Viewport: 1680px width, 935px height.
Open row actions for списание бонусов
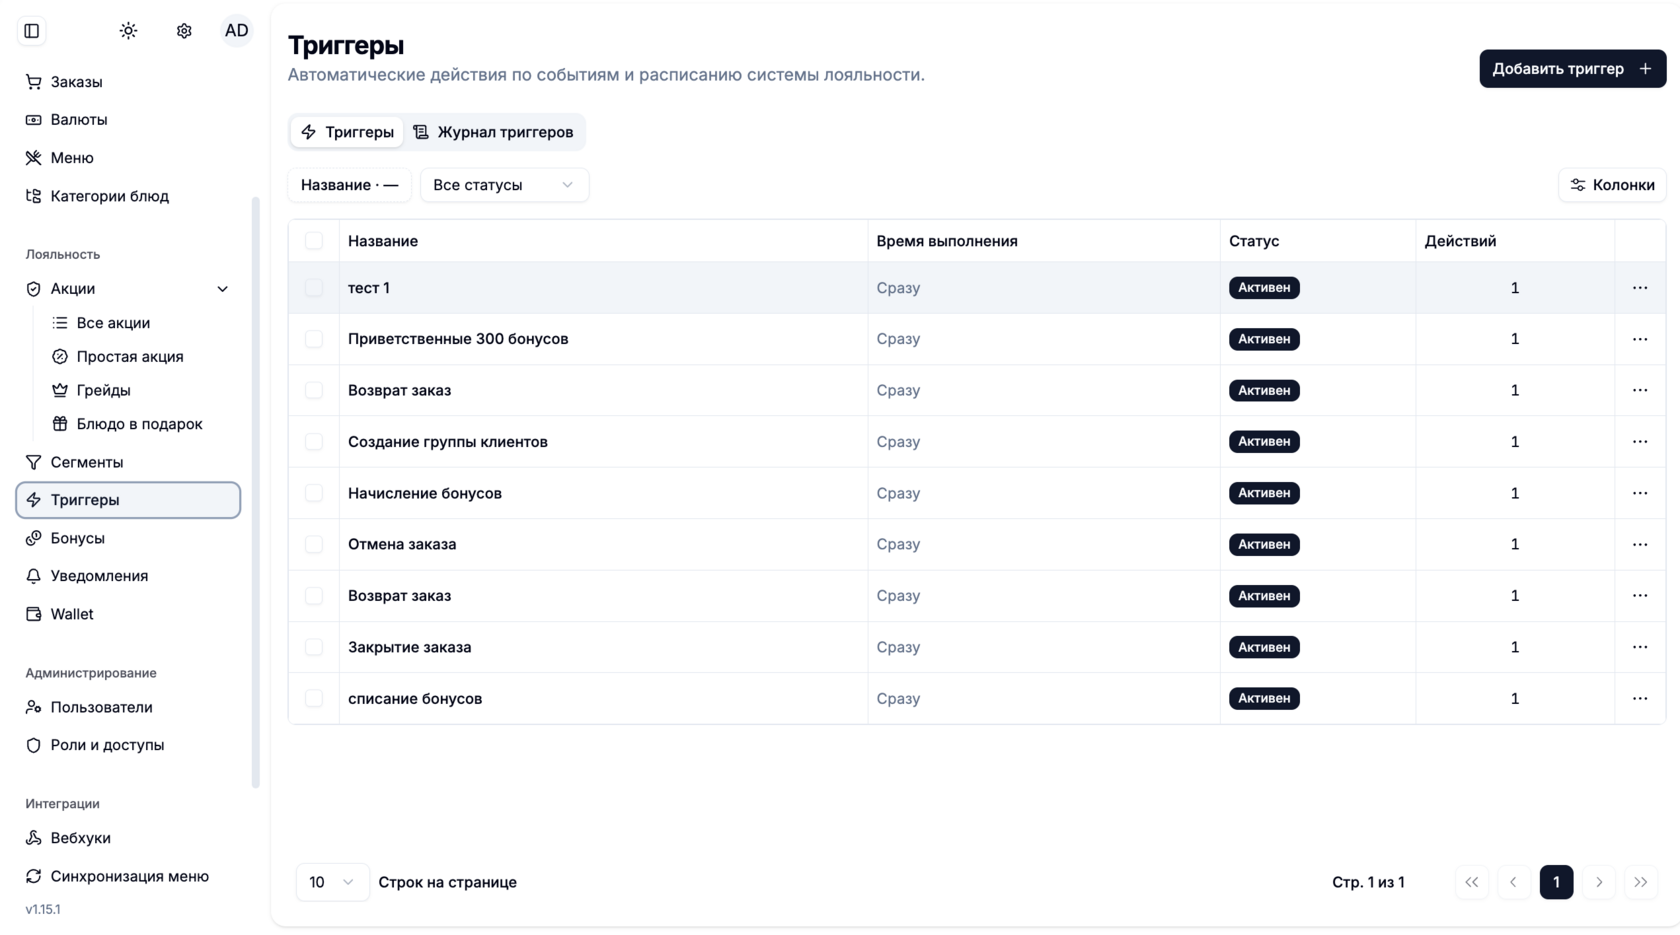[x=1640, y=699]
